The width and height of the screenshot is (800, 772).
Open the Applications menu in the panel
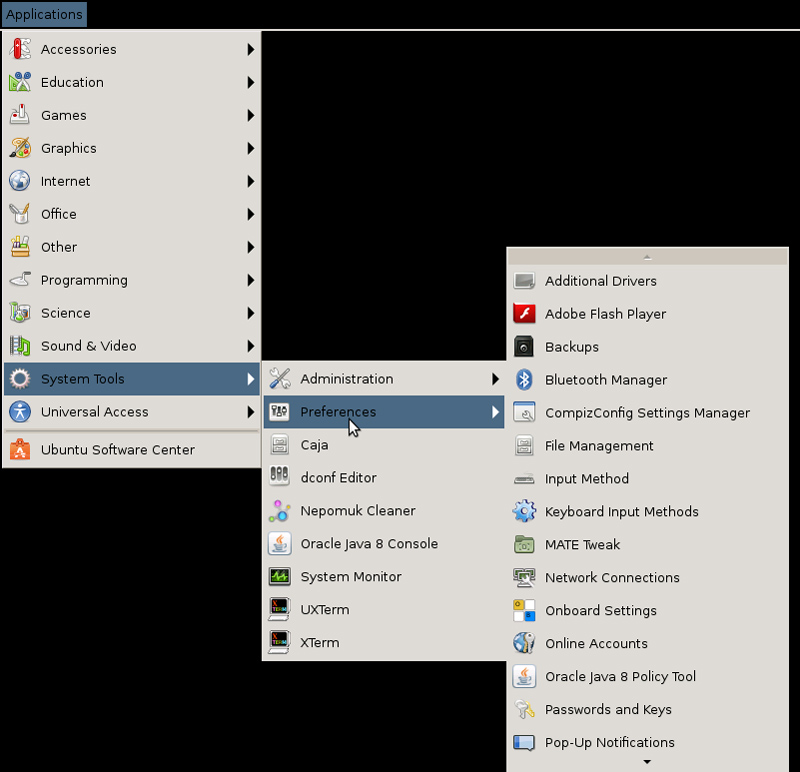pos(44,14)
